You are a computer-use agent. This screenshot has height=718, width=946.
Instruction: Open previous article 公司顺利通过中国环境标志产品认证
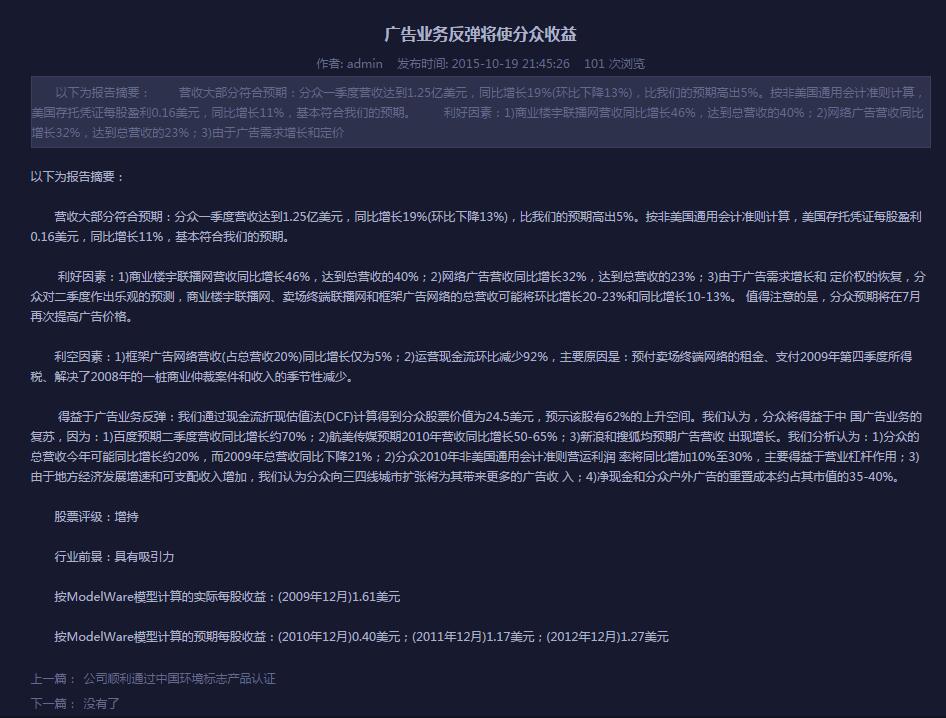click(x=179, y=679)
